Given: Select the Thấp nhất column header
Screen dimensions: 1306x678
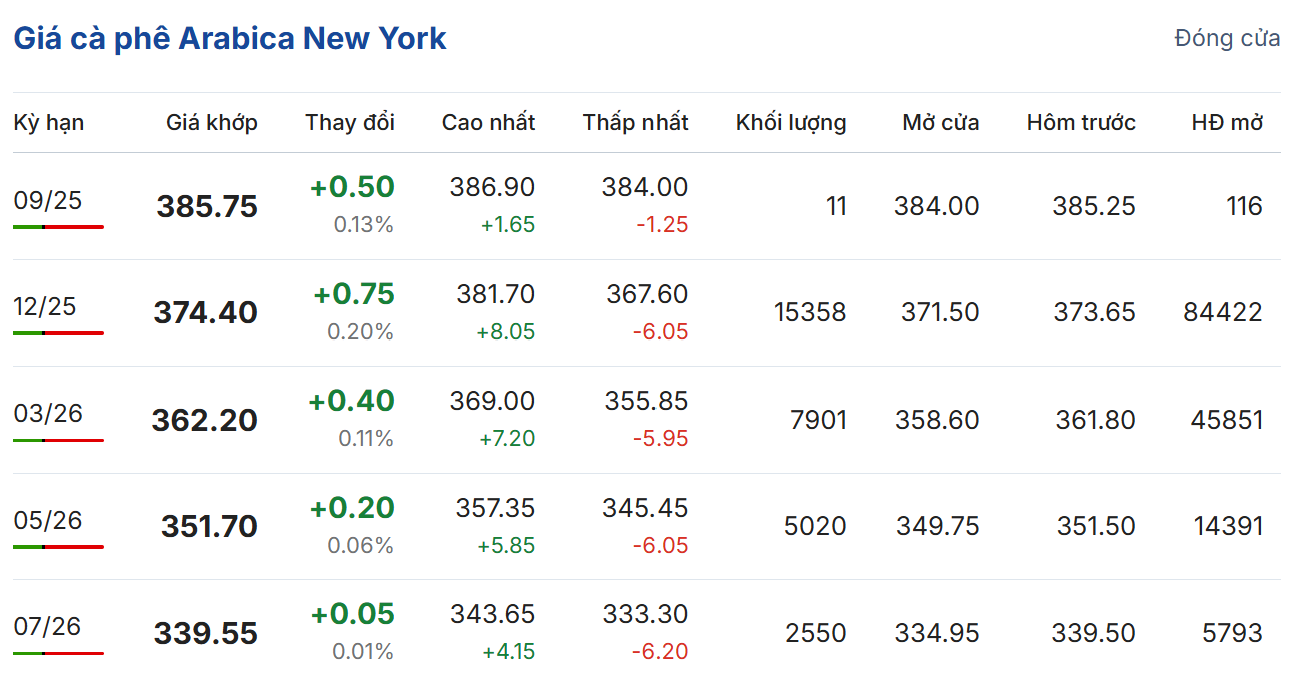Looking at the screenshot, I should pyautogui.click(x=635, y=123).
